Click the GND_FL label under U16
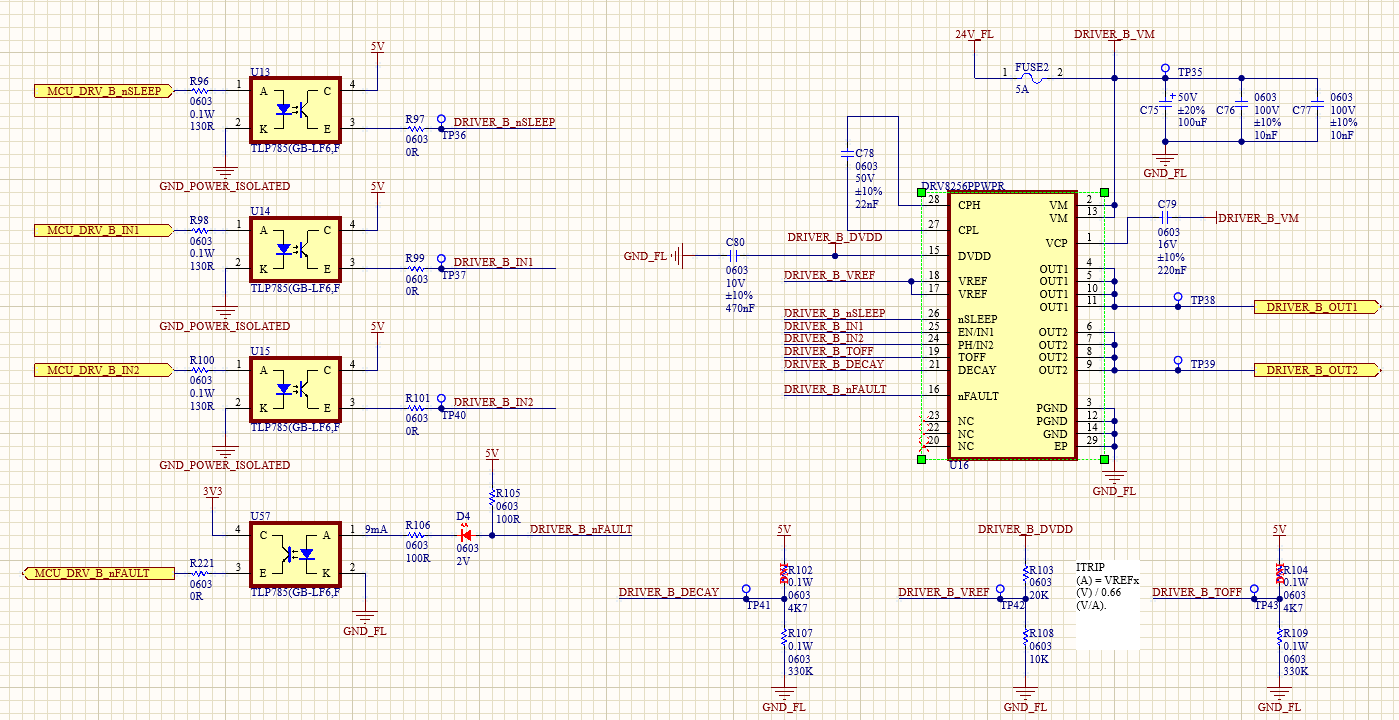The image size is (1399, 720). (x=1114, y=491)
